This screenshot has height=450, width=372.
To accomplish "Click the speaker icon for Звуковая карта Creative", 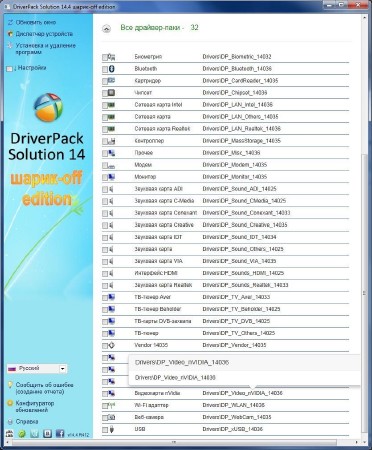I will pyautogui.click(x=111, y=225).
